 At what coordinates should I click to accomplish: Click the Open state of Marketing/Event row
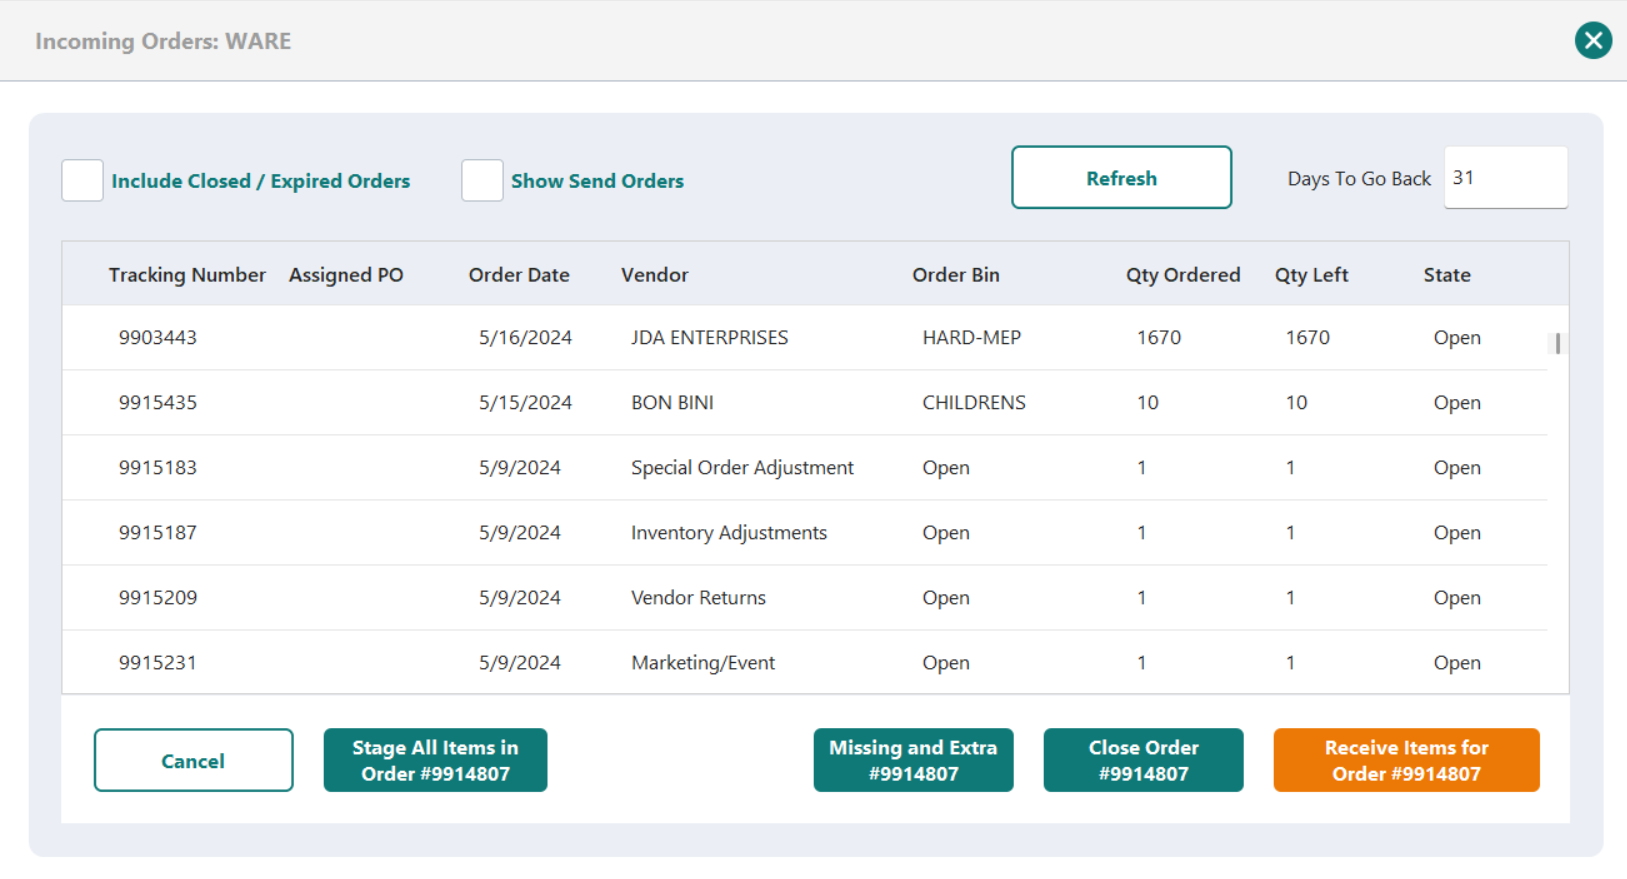coord(1457,663)
